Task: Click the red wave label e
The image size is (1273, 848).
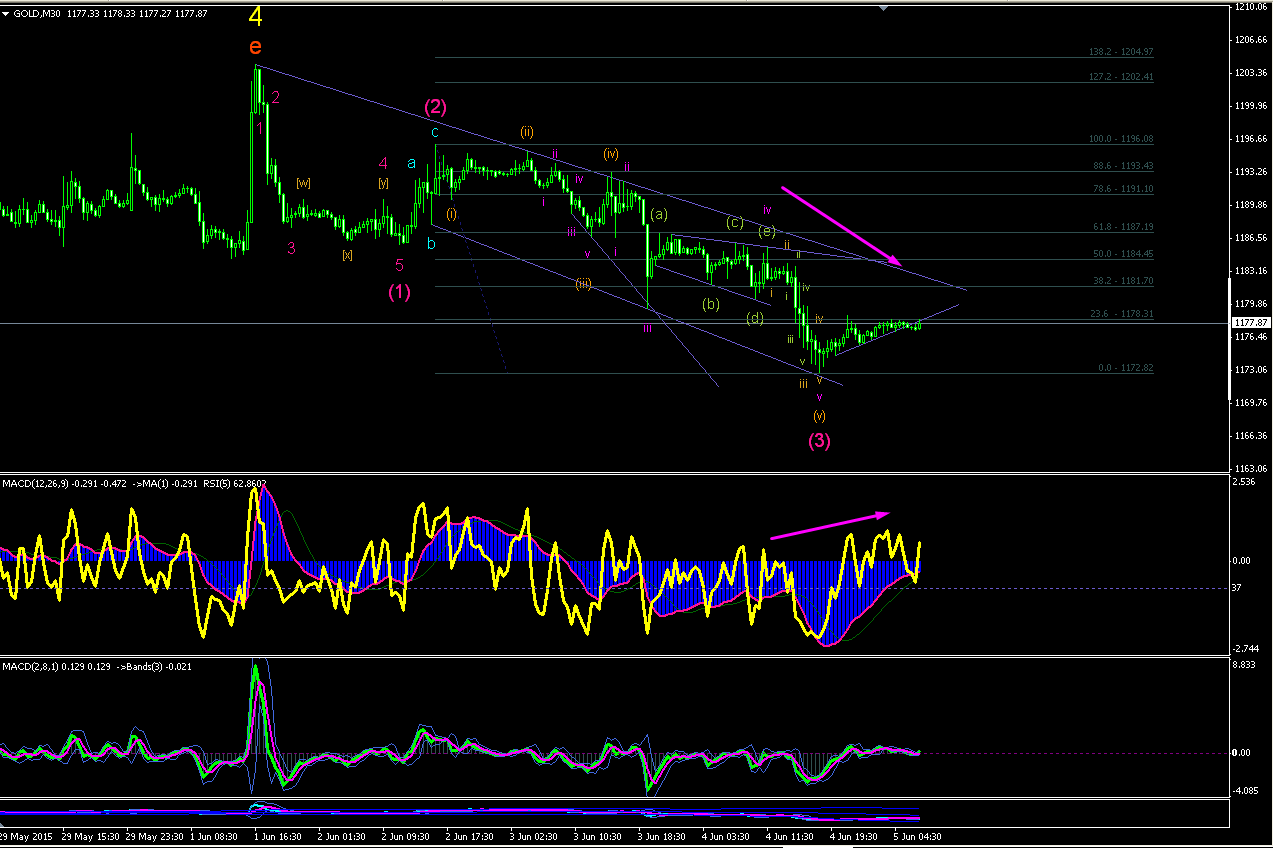Action: pos(256,46)
